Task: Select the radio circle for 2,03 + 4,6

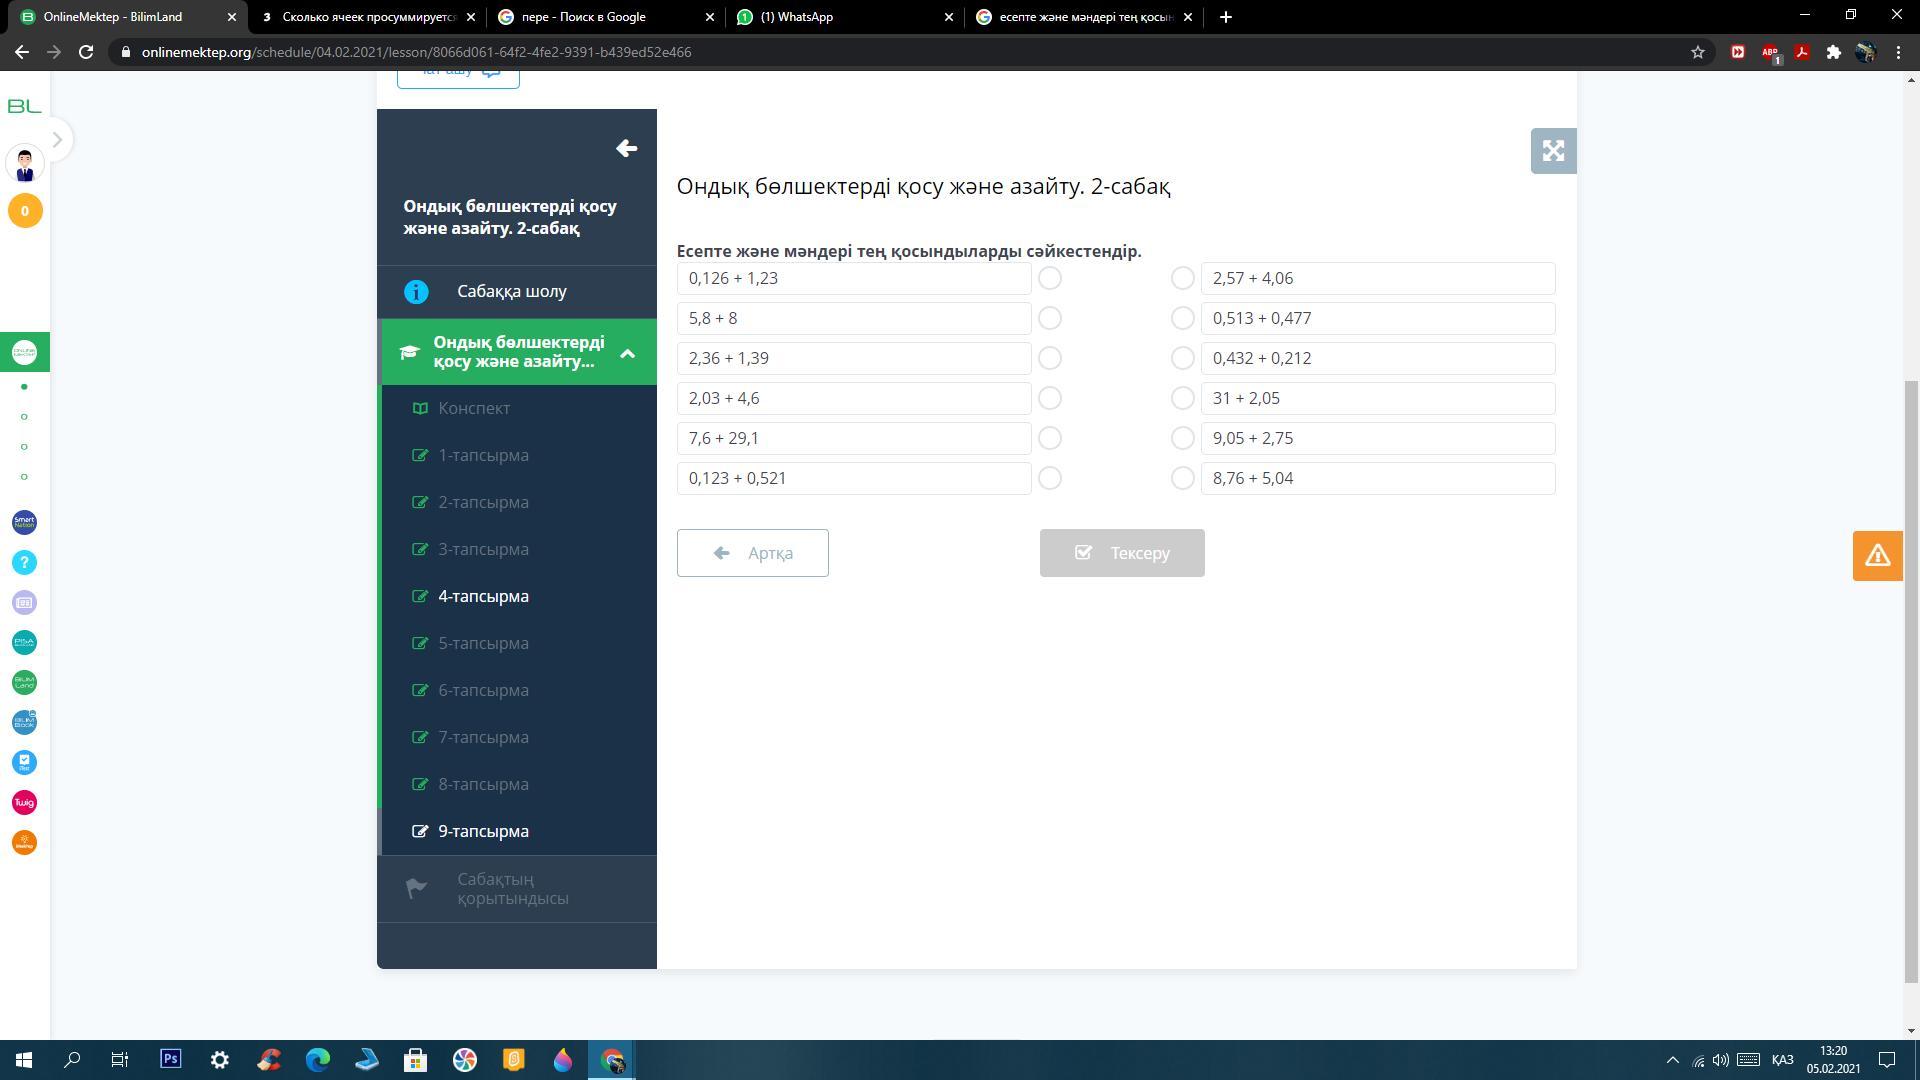Action: click(x=1050, y=398)
